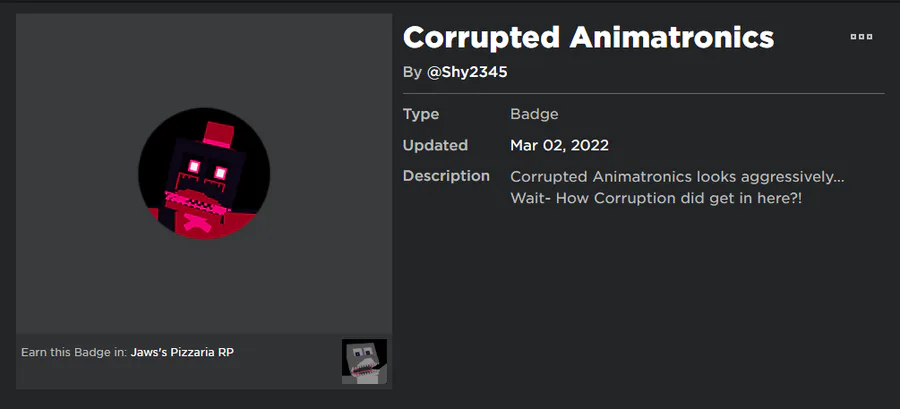The image size is (900, 409).
Task: Visit the @Shy2345 creator profile
Action: click(x=475, y=72)
